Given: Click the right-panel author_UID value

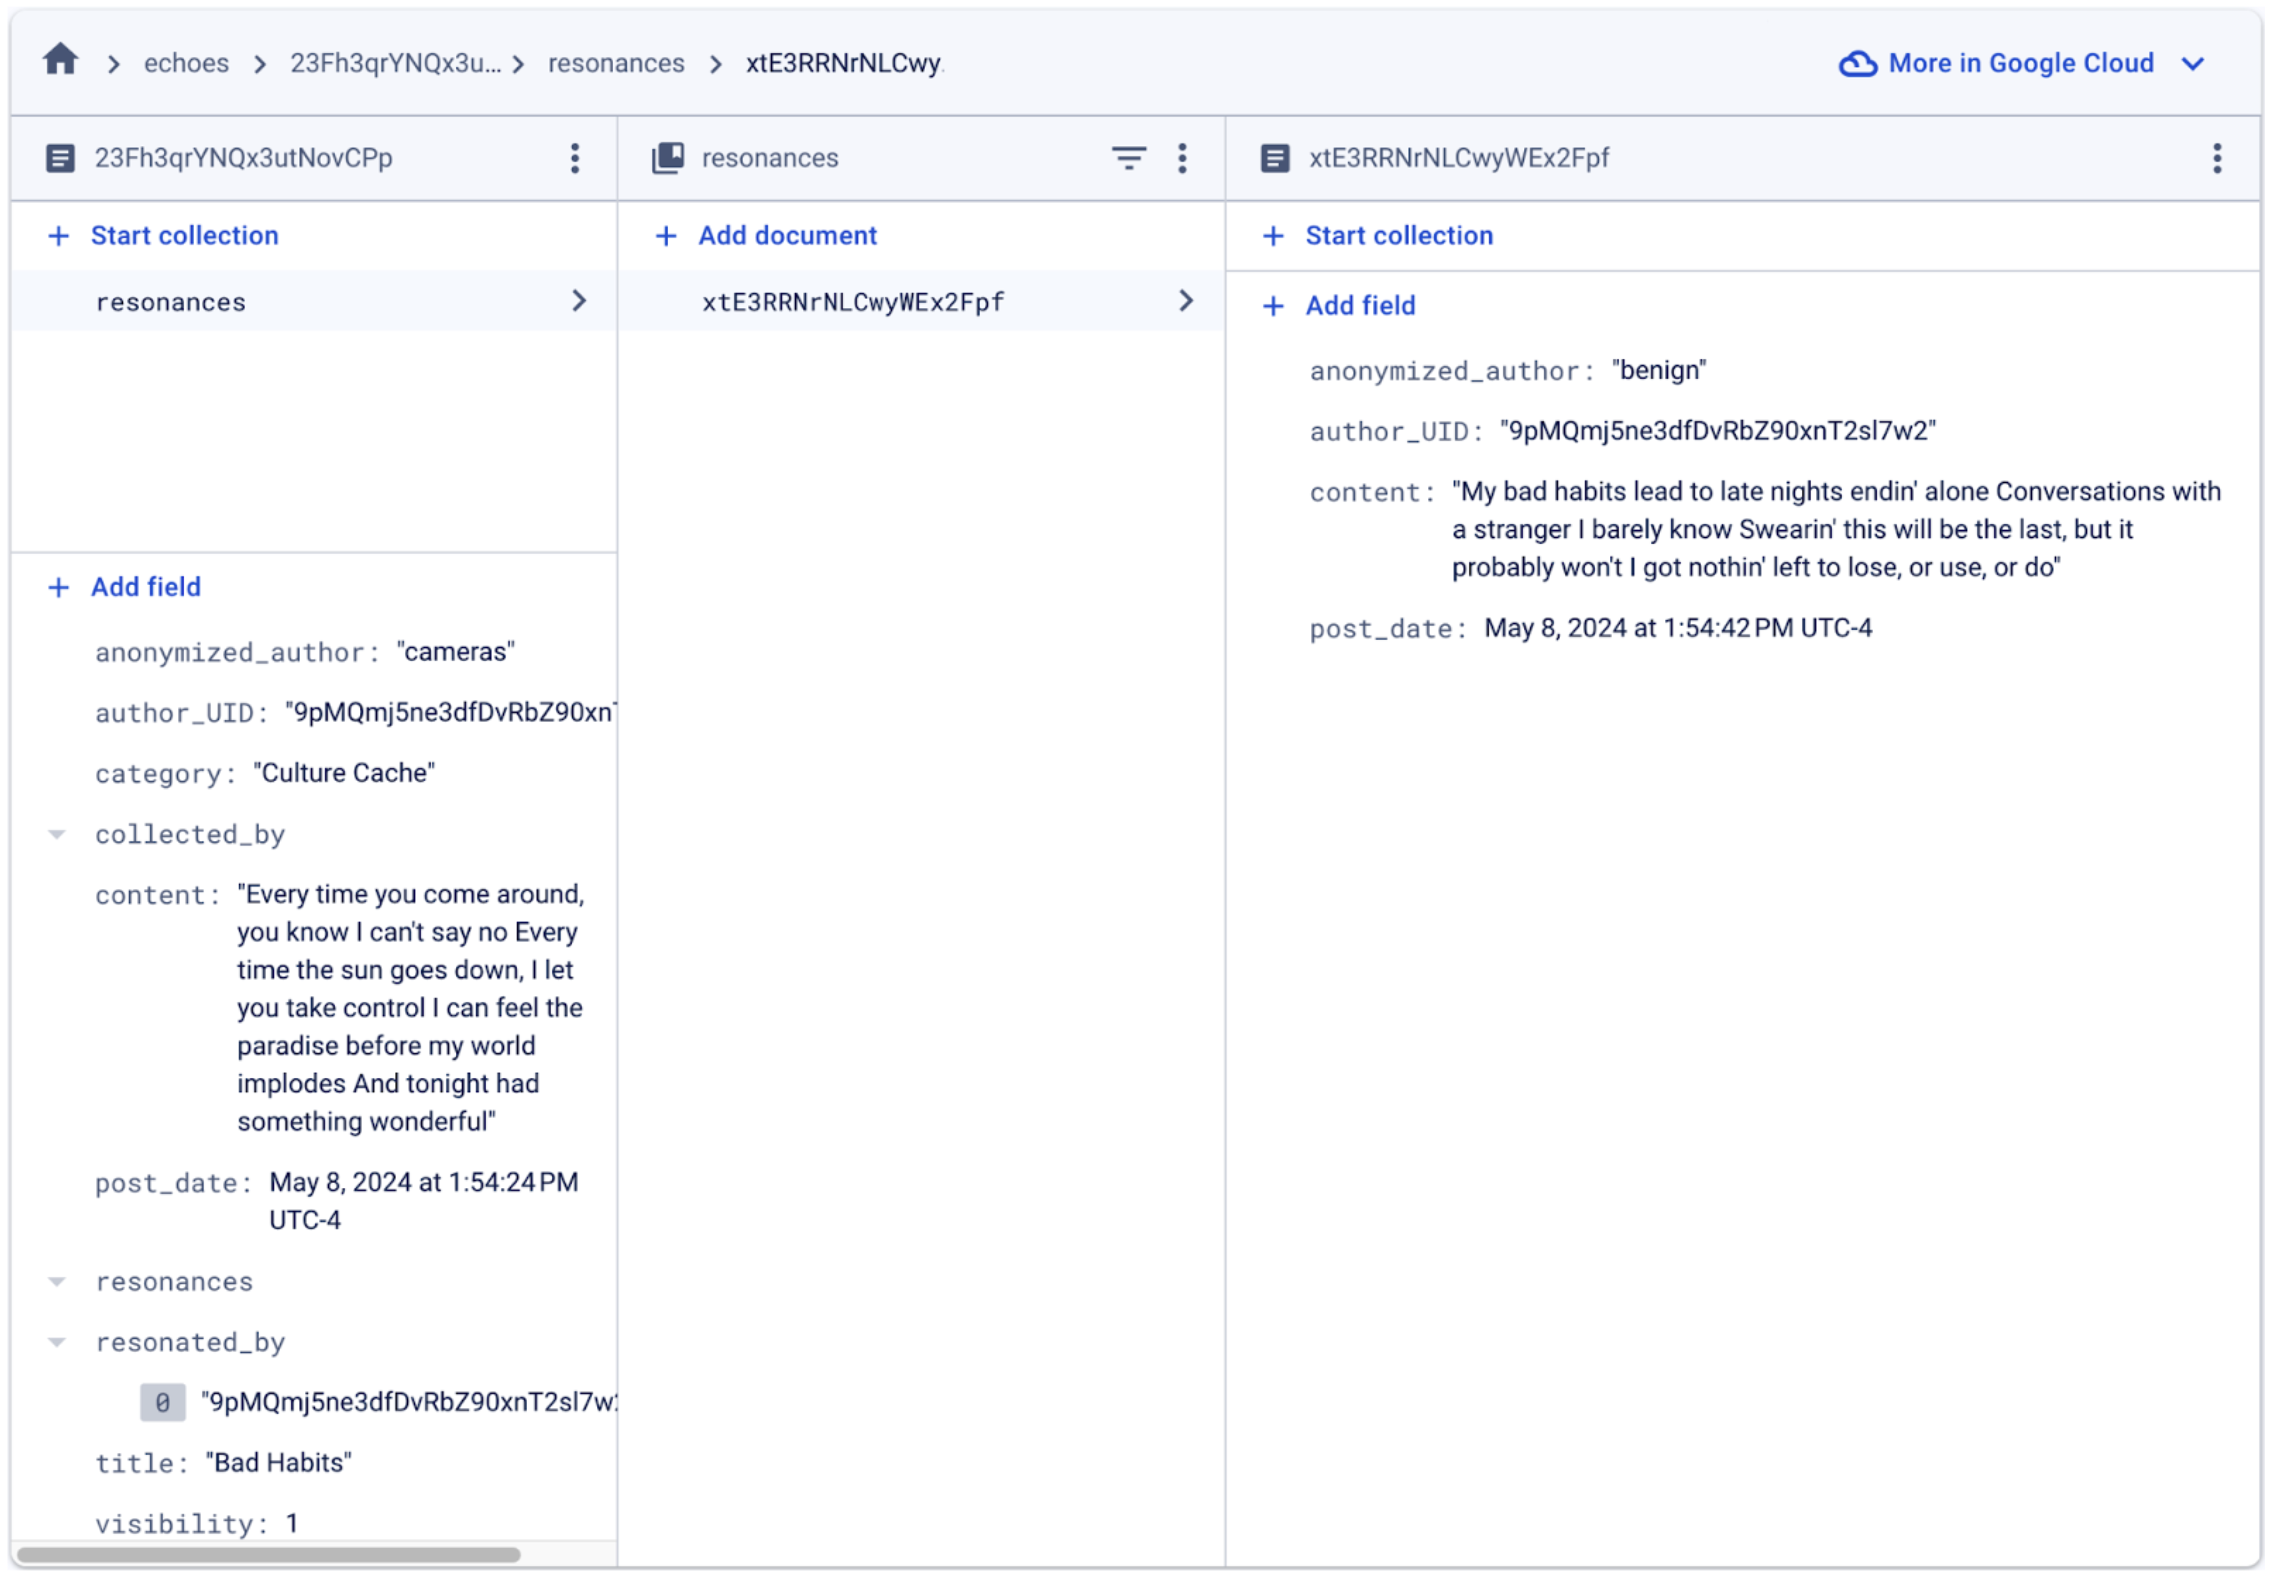Looking at the screenshot, I should click(x=1718, y=430).
